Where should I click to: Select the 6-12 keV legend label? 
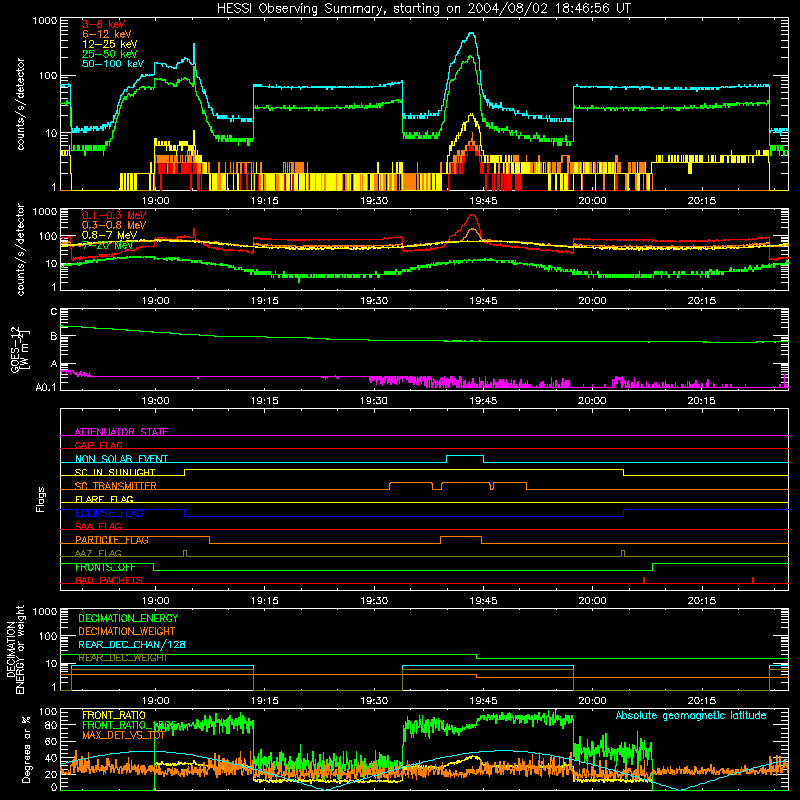[106, 34]
